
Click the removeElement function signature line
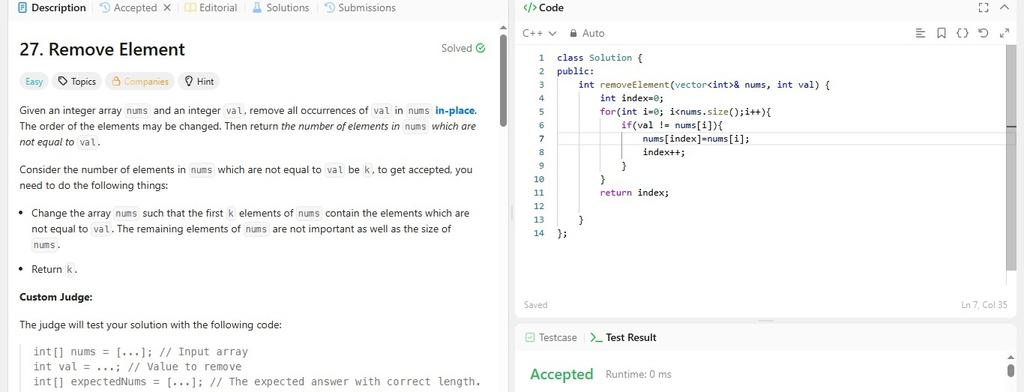(x=704, y=85)
